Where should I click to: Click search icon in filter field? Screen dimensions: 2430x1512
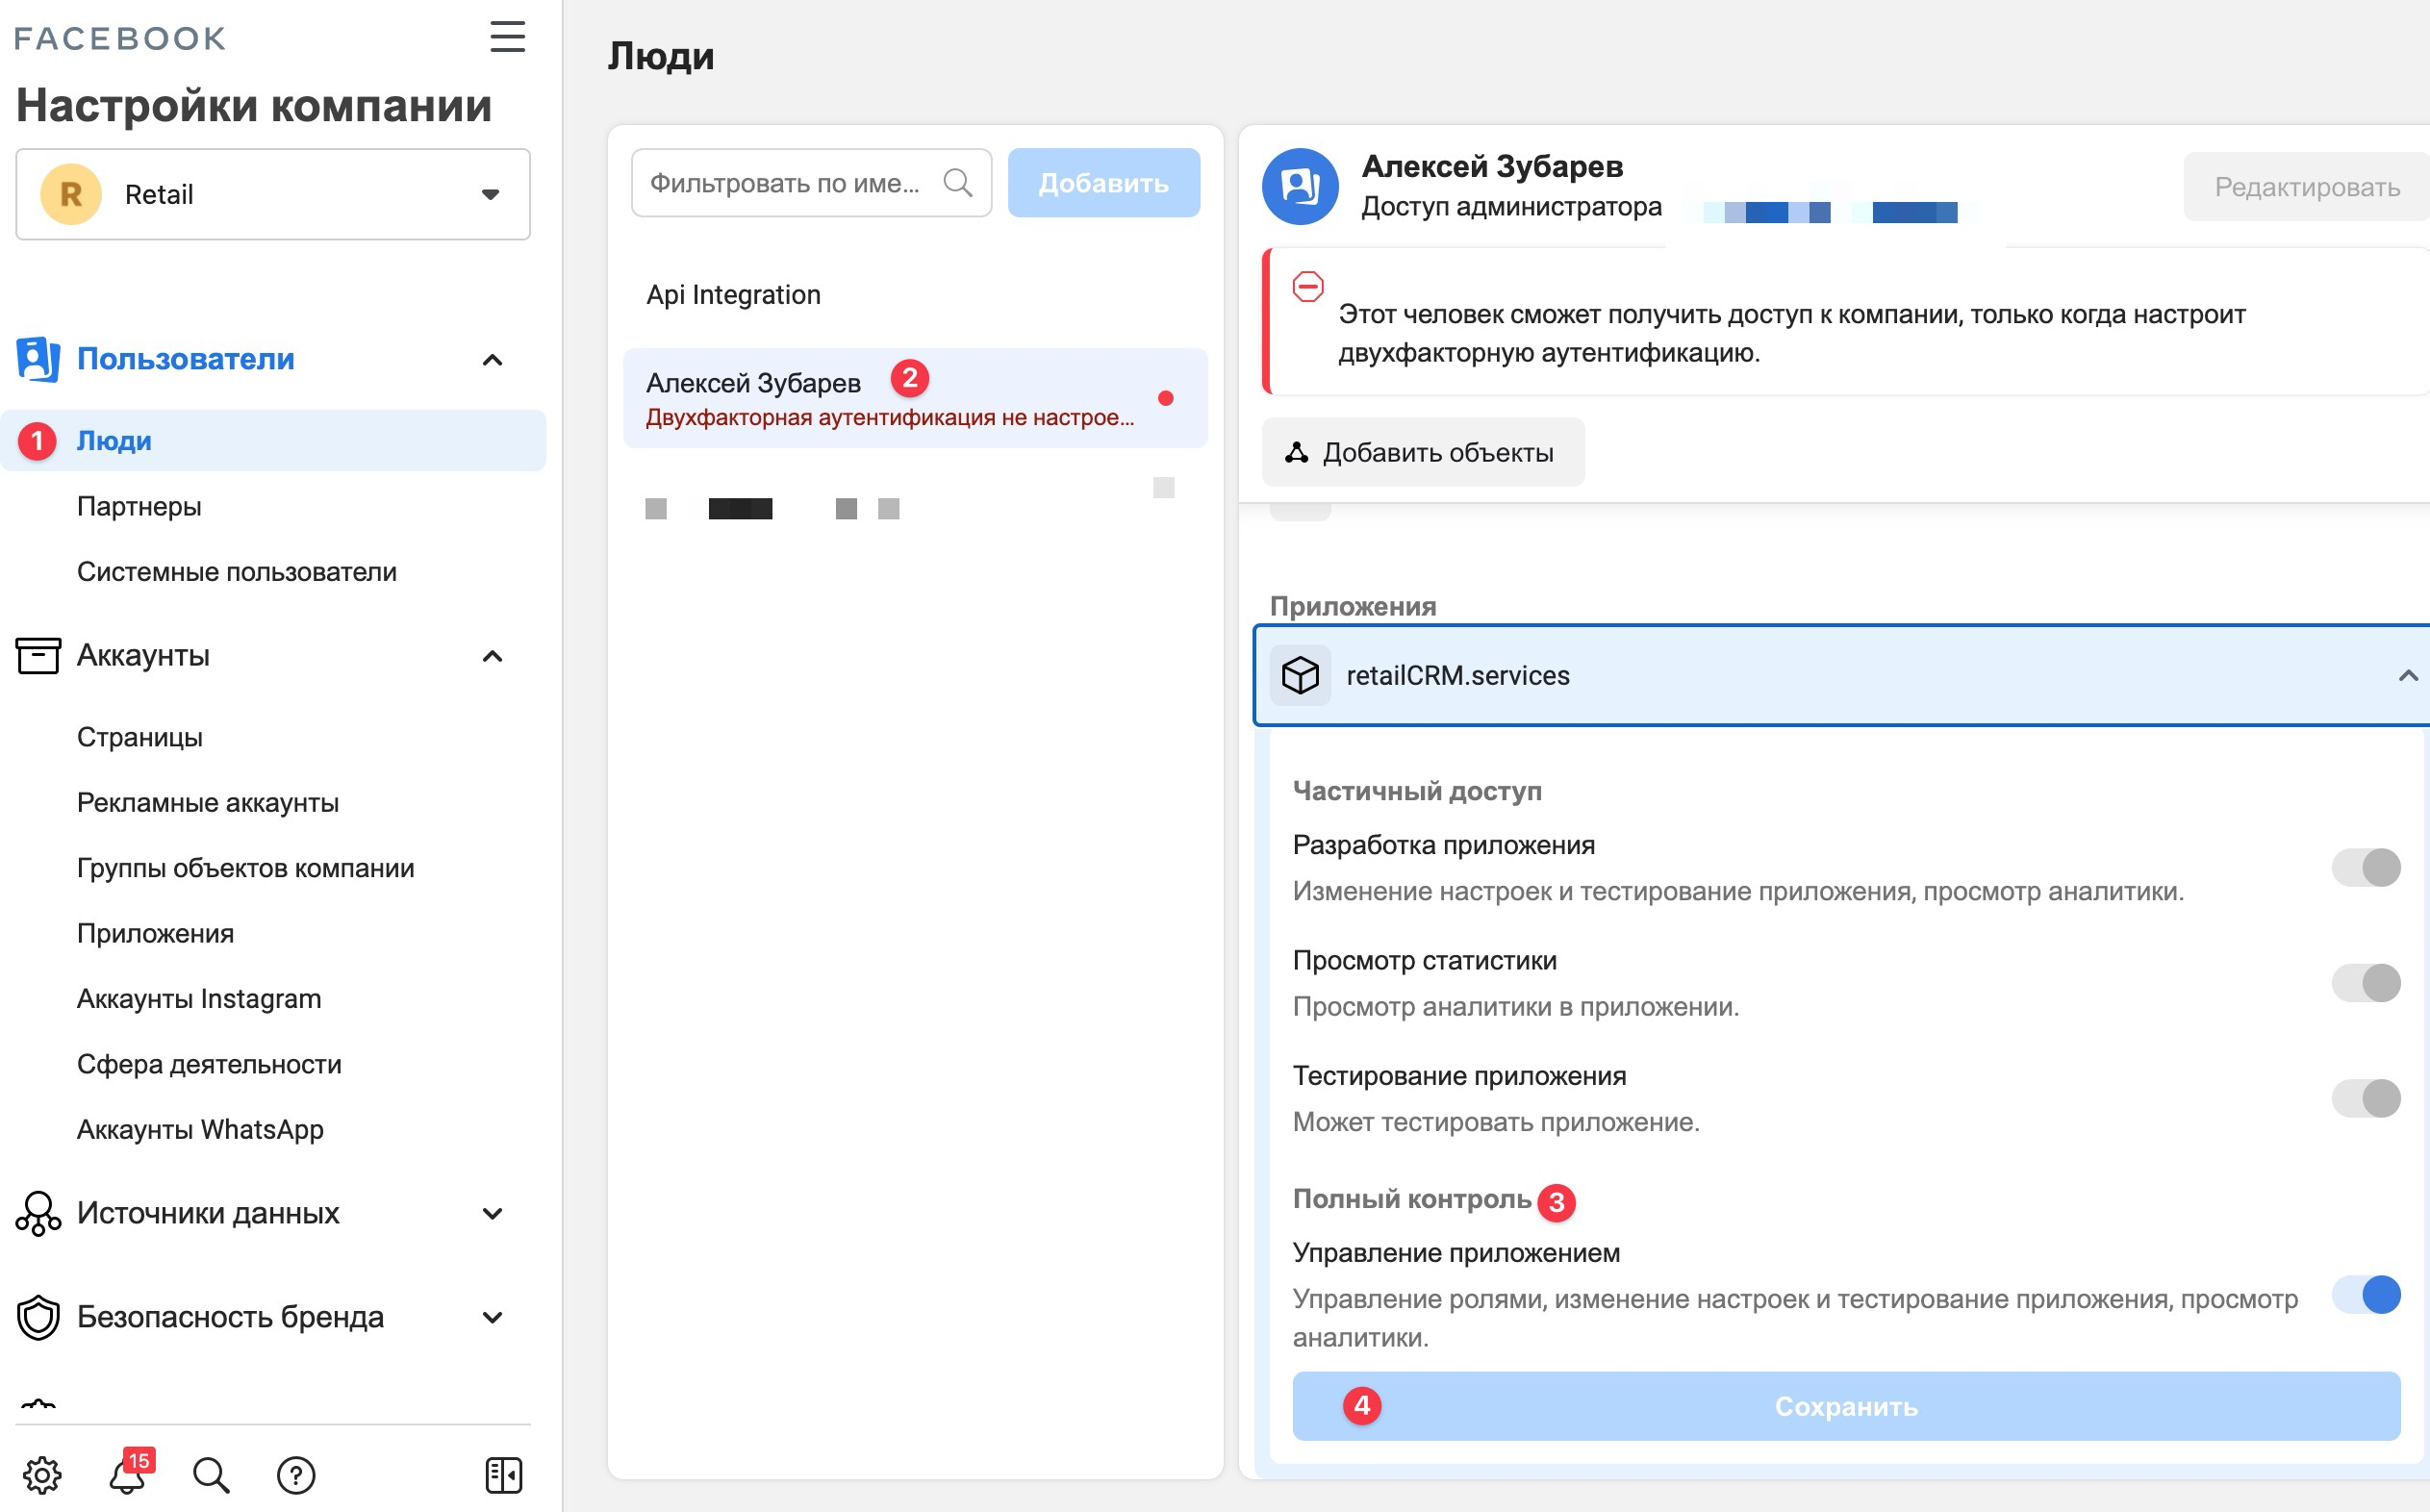(958, 183)
